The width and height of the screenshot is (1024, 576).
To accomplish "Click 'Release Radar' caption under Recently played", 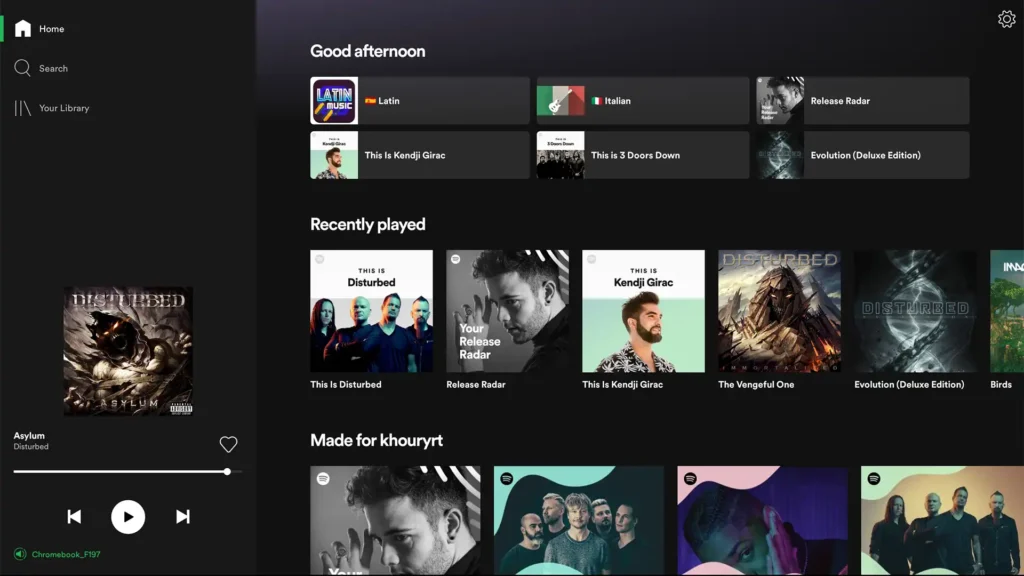I will pyautogui.click(x=475, y=385).
